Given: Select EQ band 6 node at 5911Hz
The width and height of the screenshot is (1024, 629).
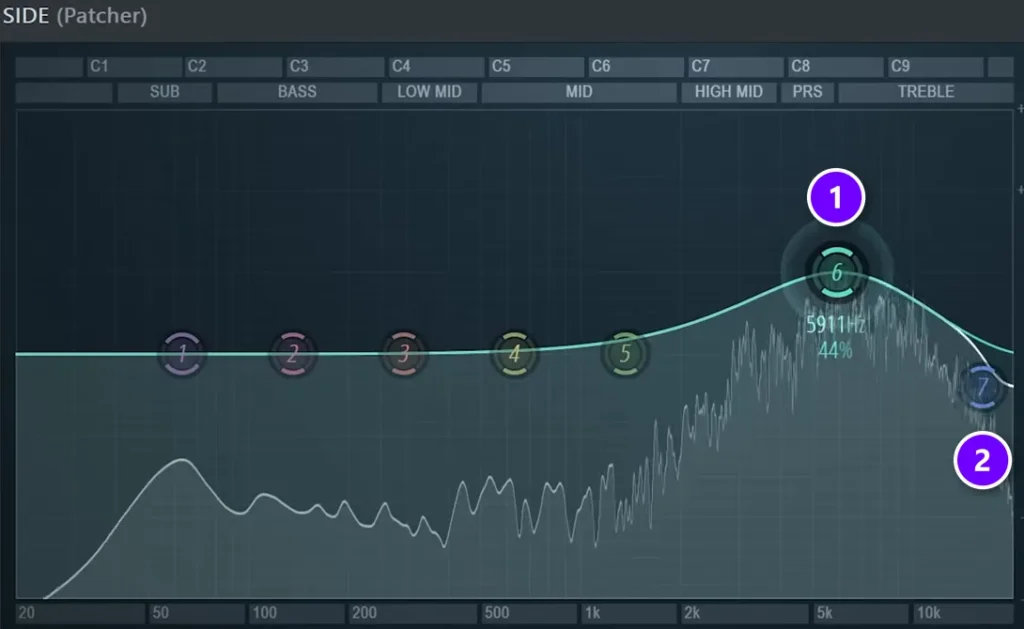Looking at the screenshot, I should point(837,272).
